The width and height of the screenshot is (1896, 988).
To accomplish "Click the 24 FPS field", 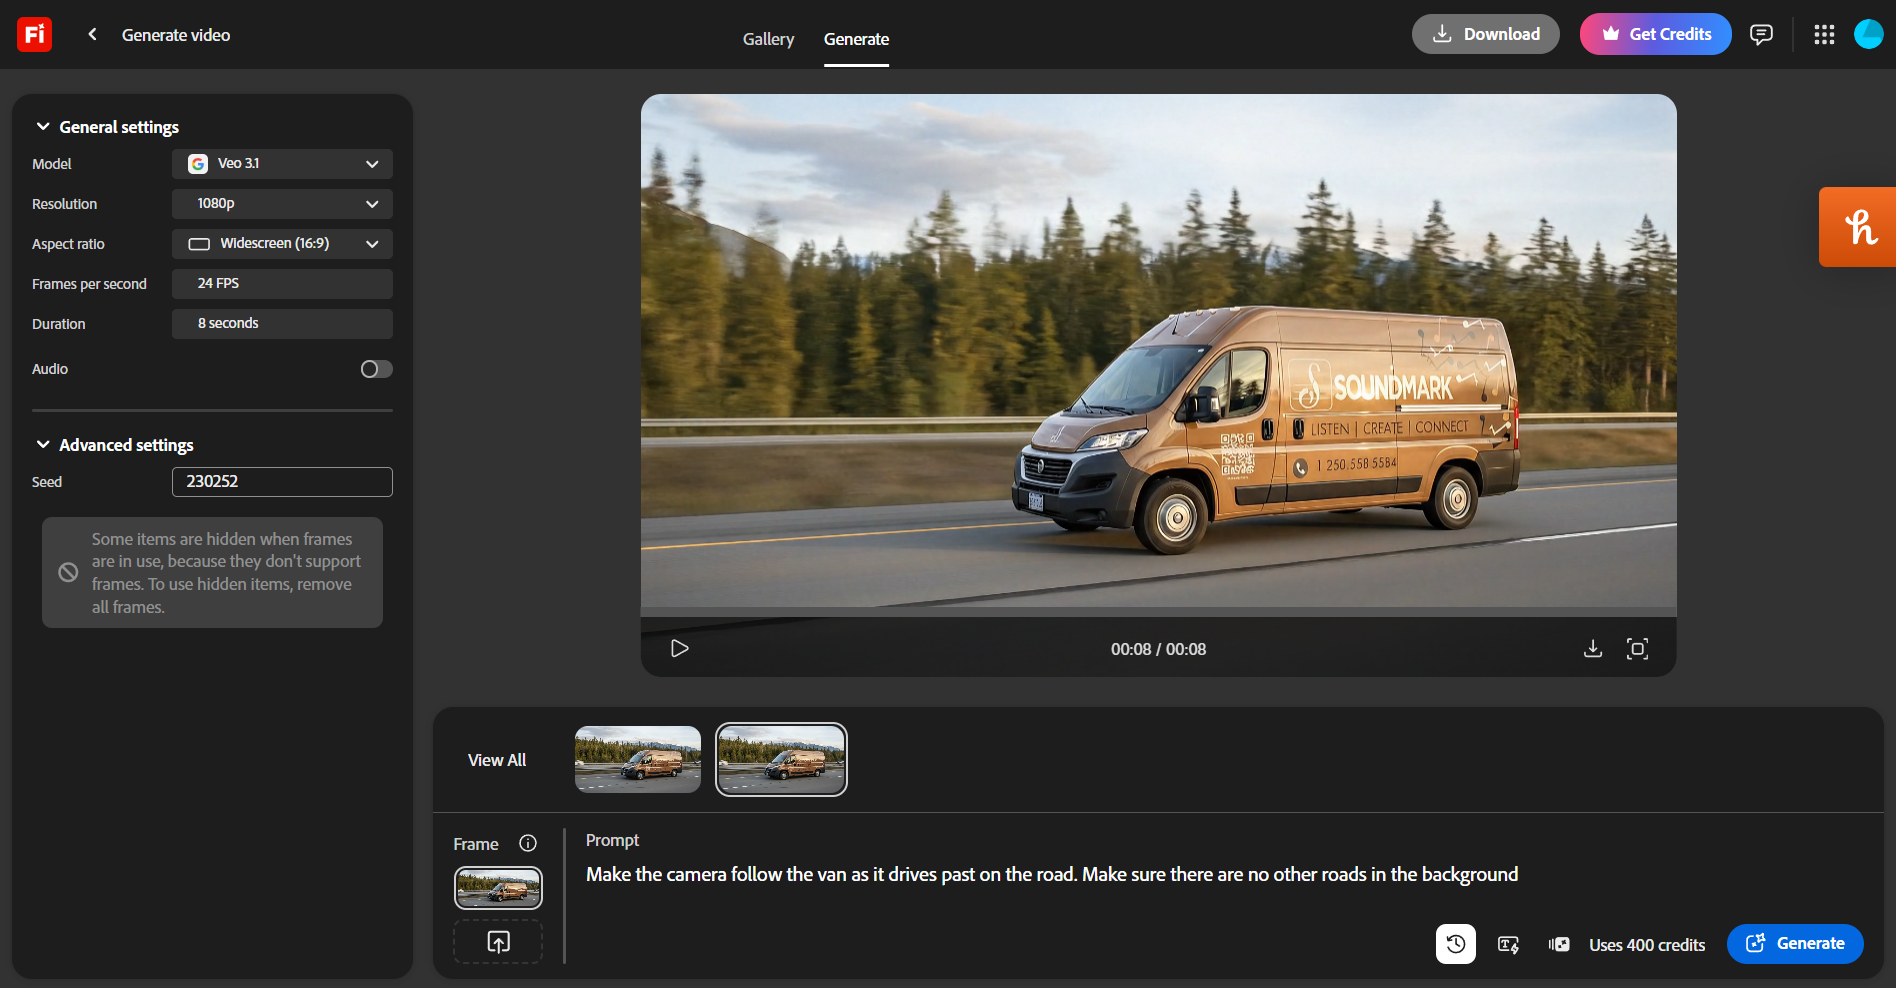I will pyautogui.click(x=282, y=284).
